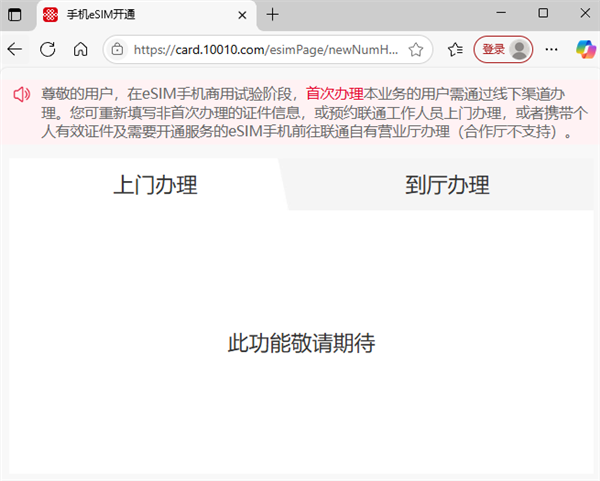Select the 手机eSIM开通 browser tab
Screen dimensions: 600x481
tap(130, 15)
